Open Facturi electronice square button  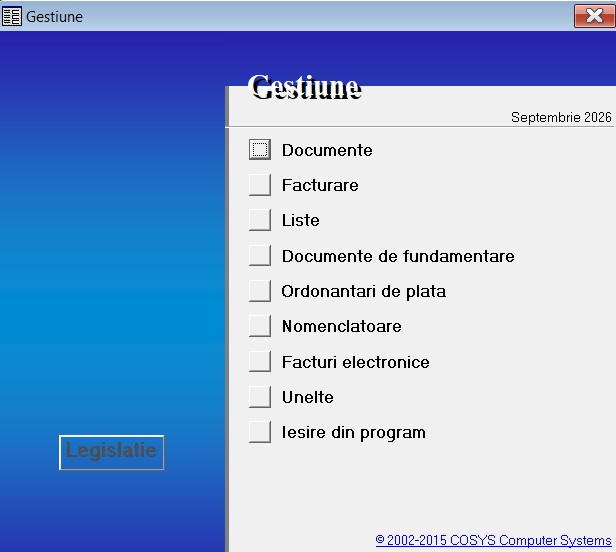click(x=260, y=361)
